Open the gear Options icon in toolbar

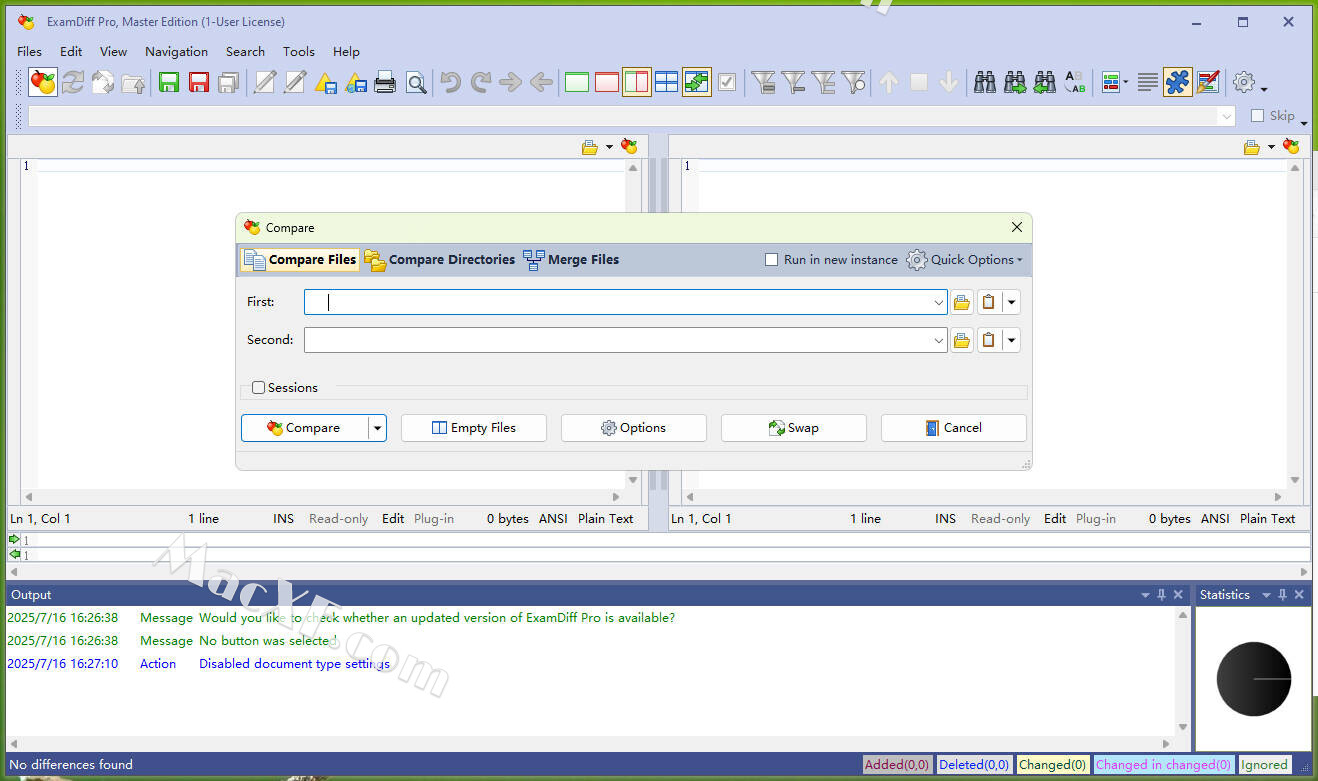pos(1244,83)
